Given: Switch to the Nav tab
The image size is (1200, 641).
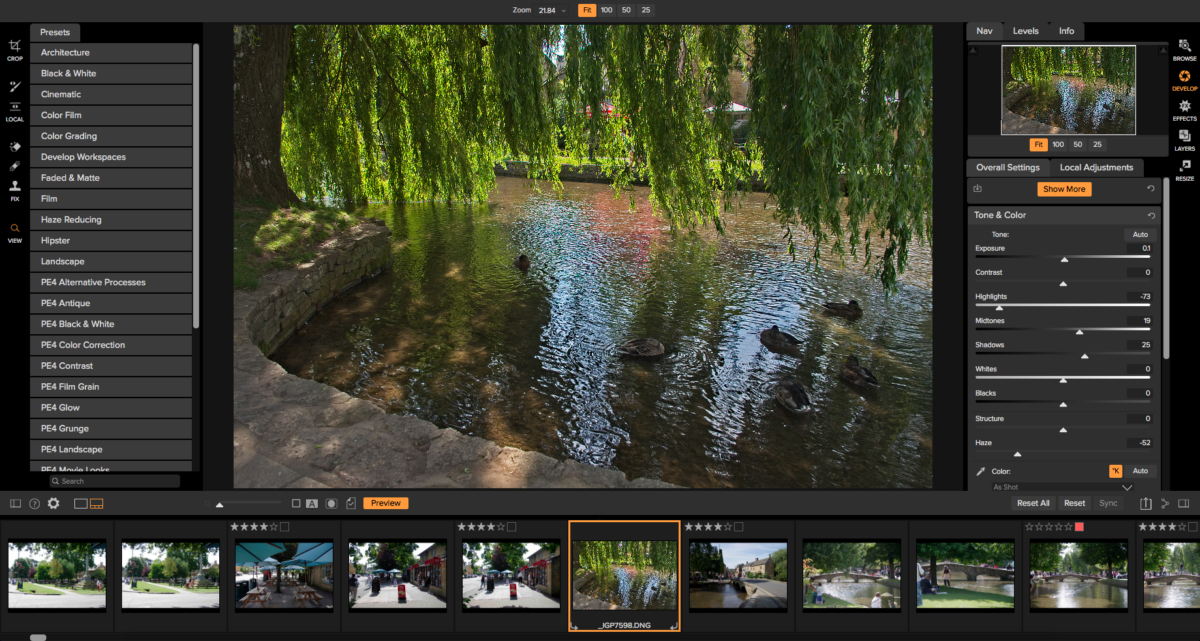Looking at the screenshot, I should click(x=984, y=31).
